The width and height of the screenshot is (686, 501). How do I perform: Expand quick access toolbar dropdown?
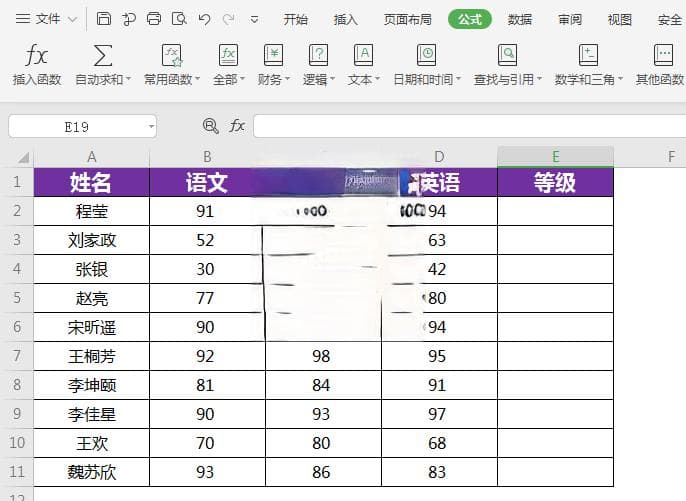254,20
